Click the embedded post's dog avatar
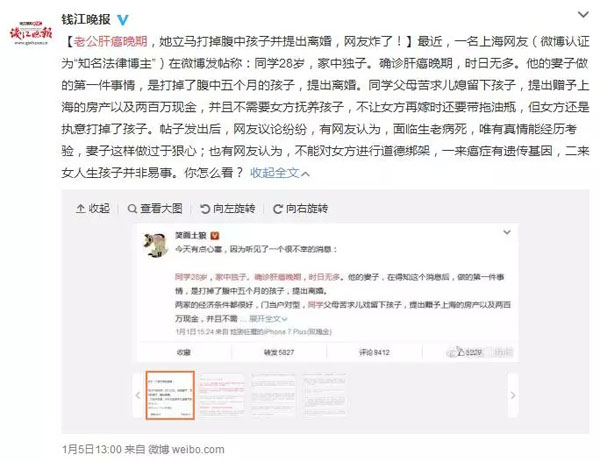Screen dimensions: 600x462 [156, 245]
